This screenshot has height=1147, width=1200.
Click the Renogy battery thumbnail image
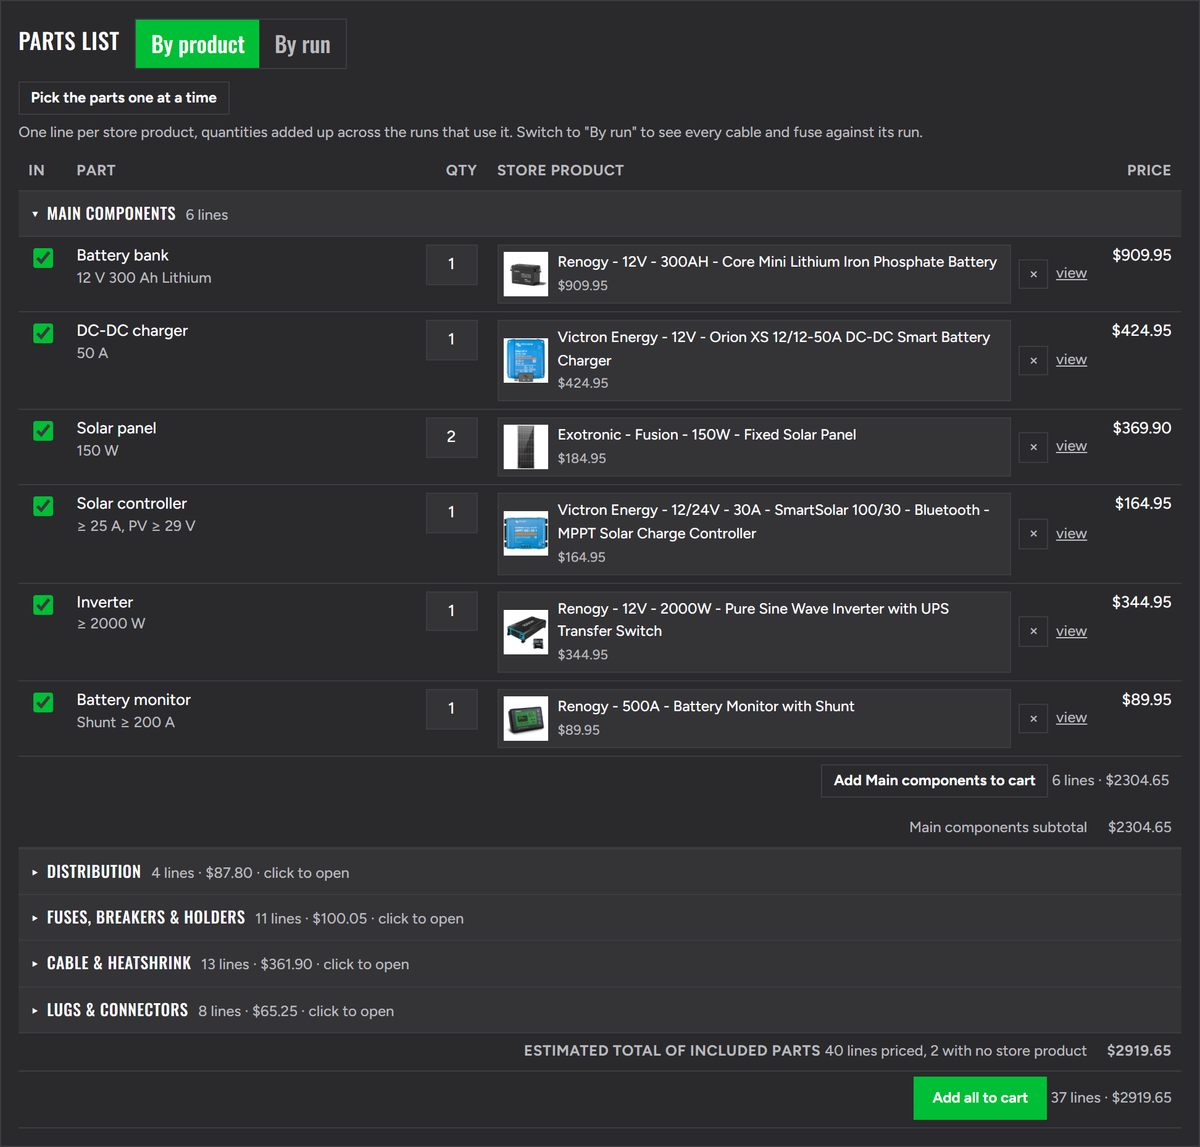click(x=526, y=274)
